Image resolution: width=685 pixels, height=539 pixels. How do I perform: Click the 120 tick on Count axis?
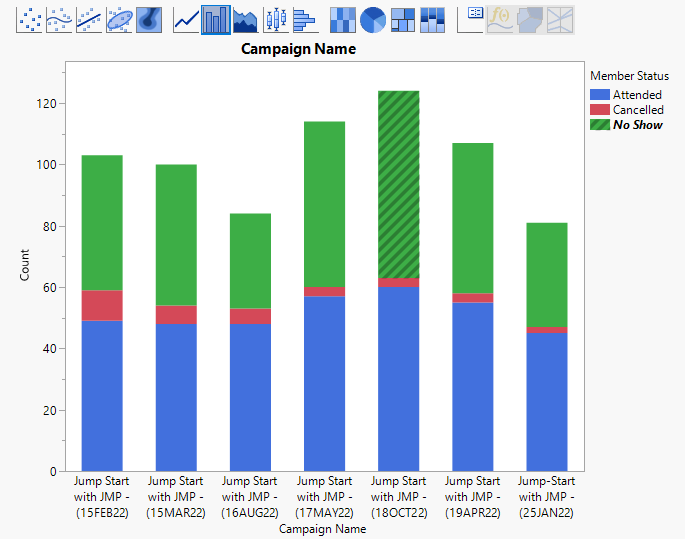click(x=46, y=104)
